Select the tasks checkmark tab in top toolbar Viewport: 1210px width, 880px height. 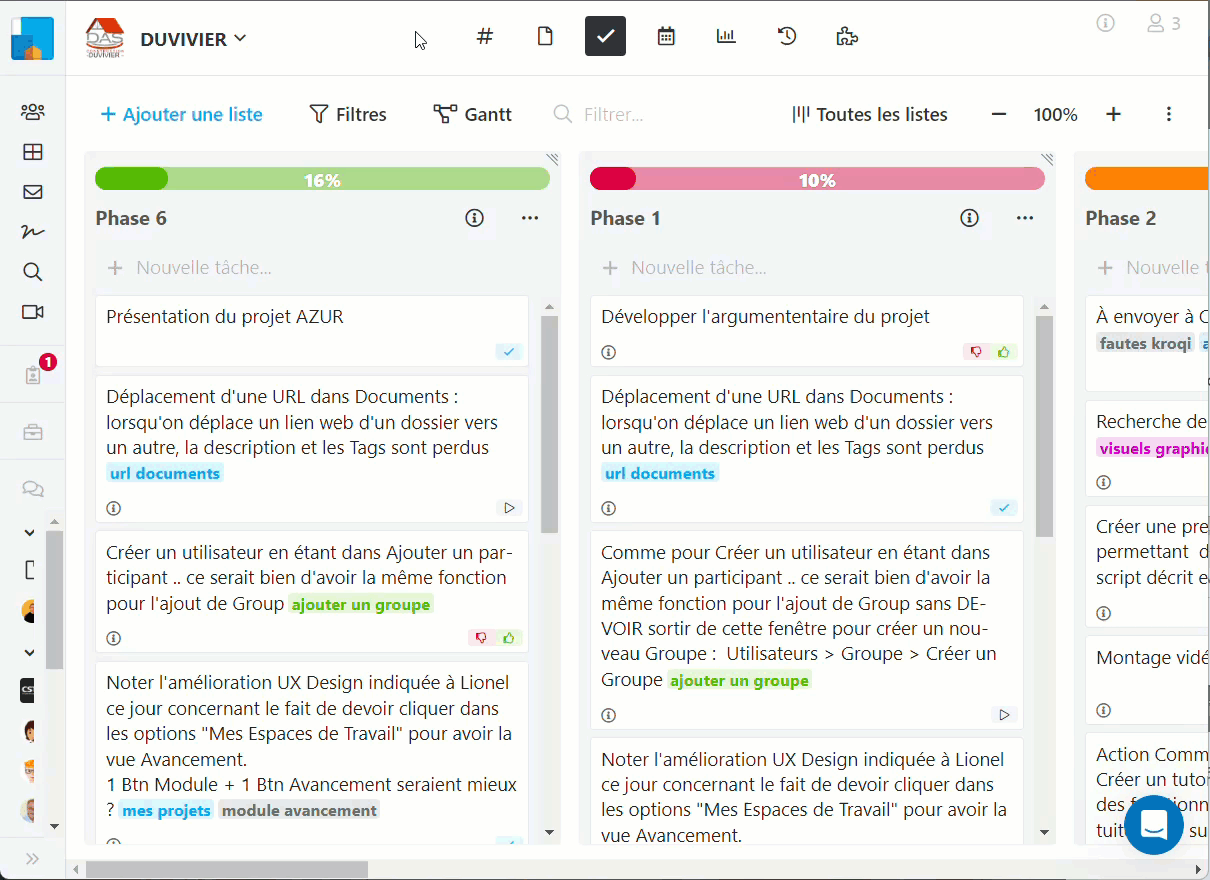point(605,37)
